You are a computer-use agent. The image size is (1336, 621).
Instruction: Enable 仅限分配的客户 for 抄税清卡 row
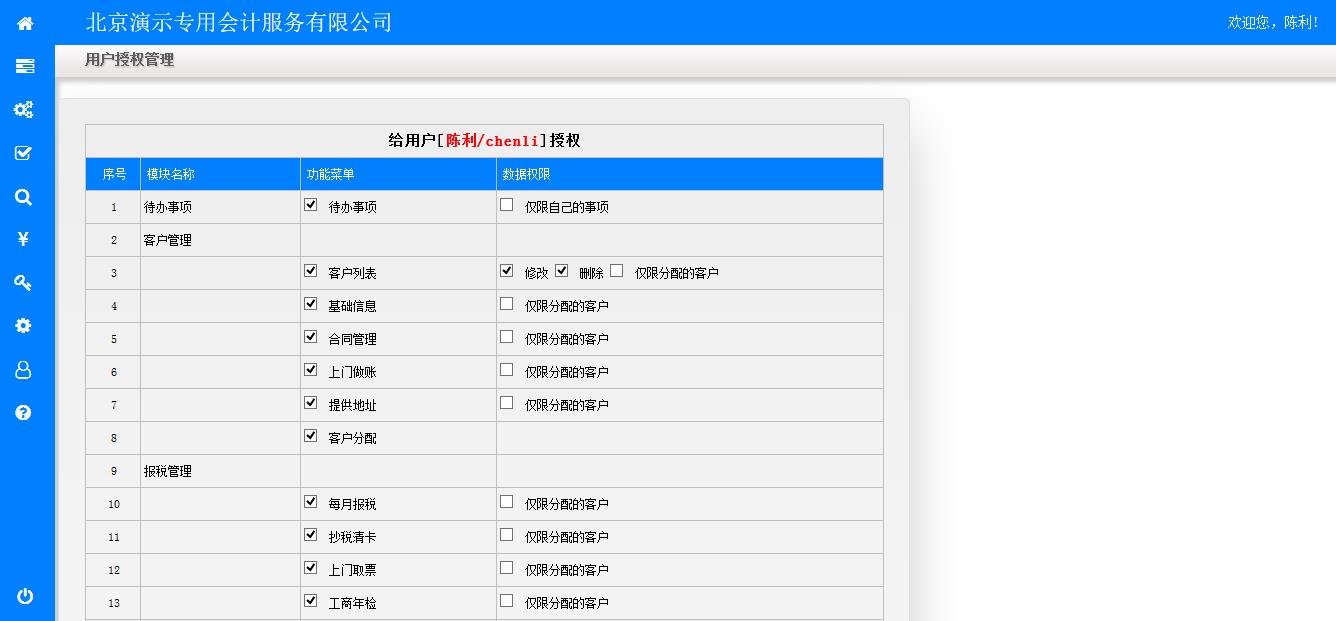pyautogui.click(x=507, y=535)
